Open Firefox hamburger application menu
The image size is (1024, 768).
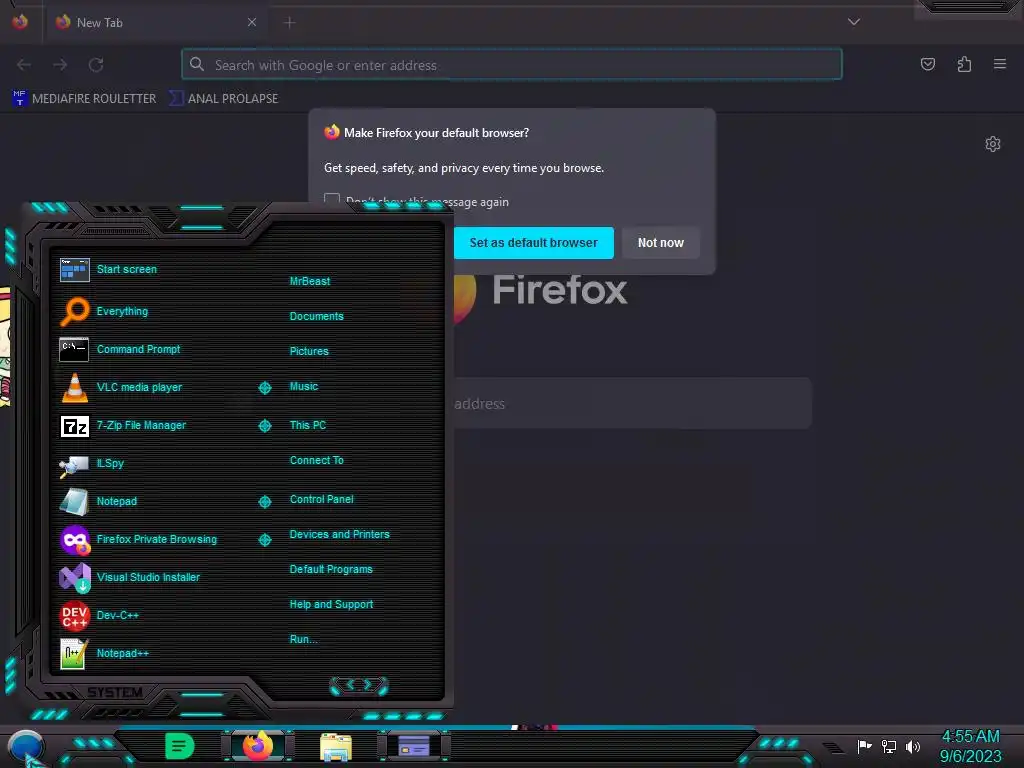[x=999, y=64]
